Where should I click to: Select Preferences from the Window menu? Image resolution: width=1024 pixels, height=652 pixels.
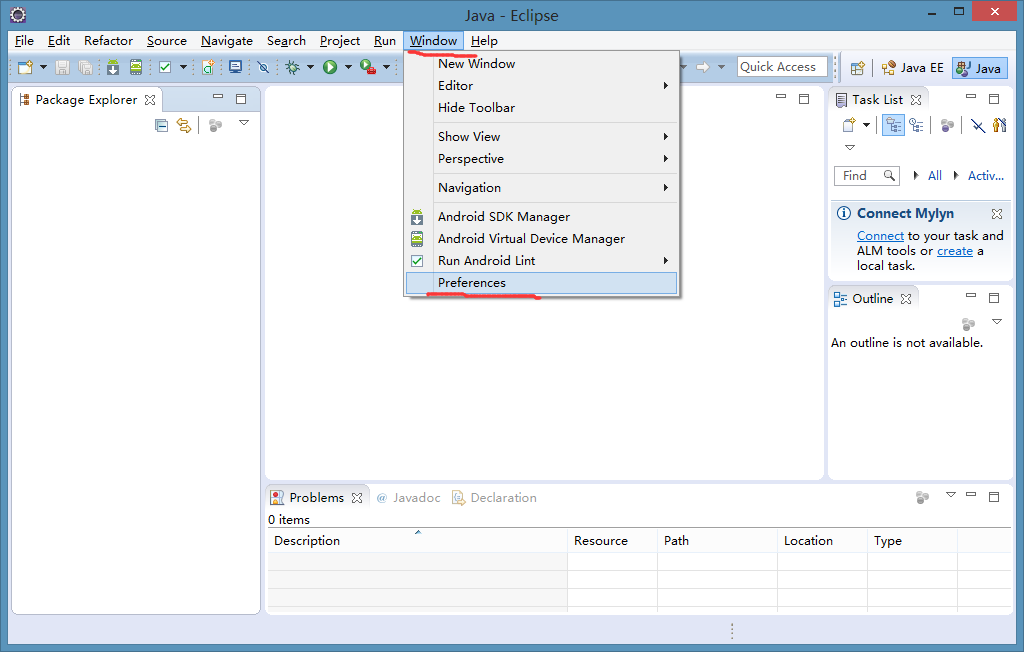(472, 283)
